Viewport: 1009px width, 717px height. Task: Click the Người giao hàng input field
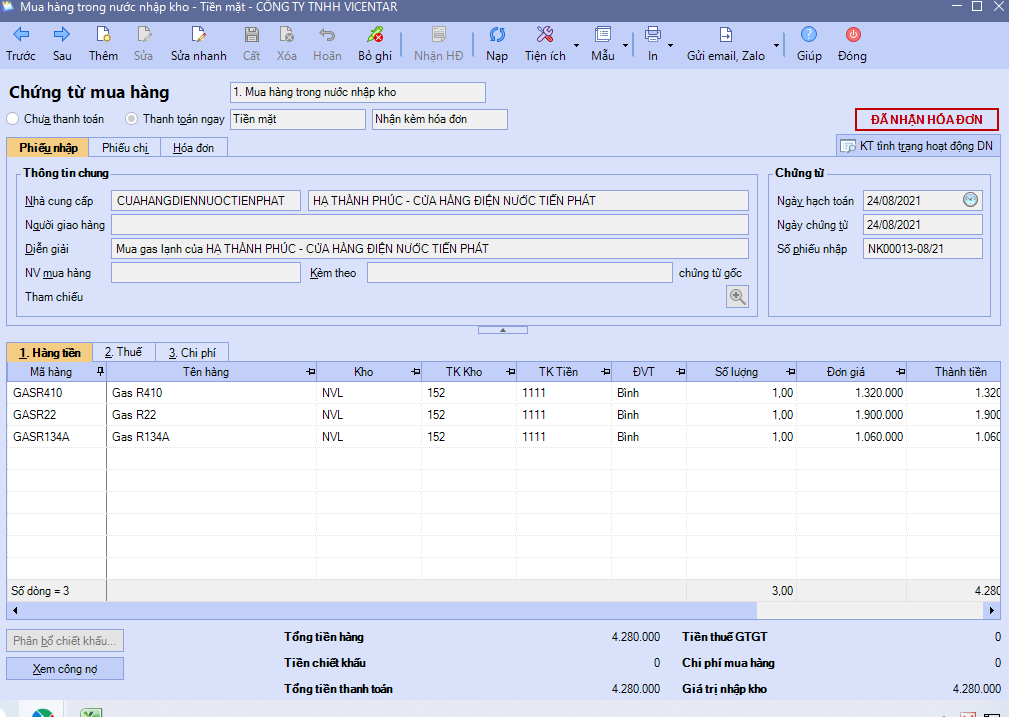click(430, 225)
